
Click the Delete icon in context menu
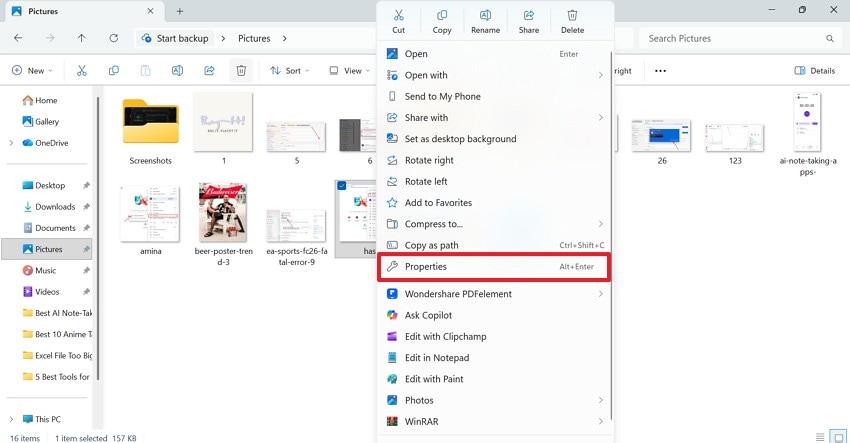[572, 15]
